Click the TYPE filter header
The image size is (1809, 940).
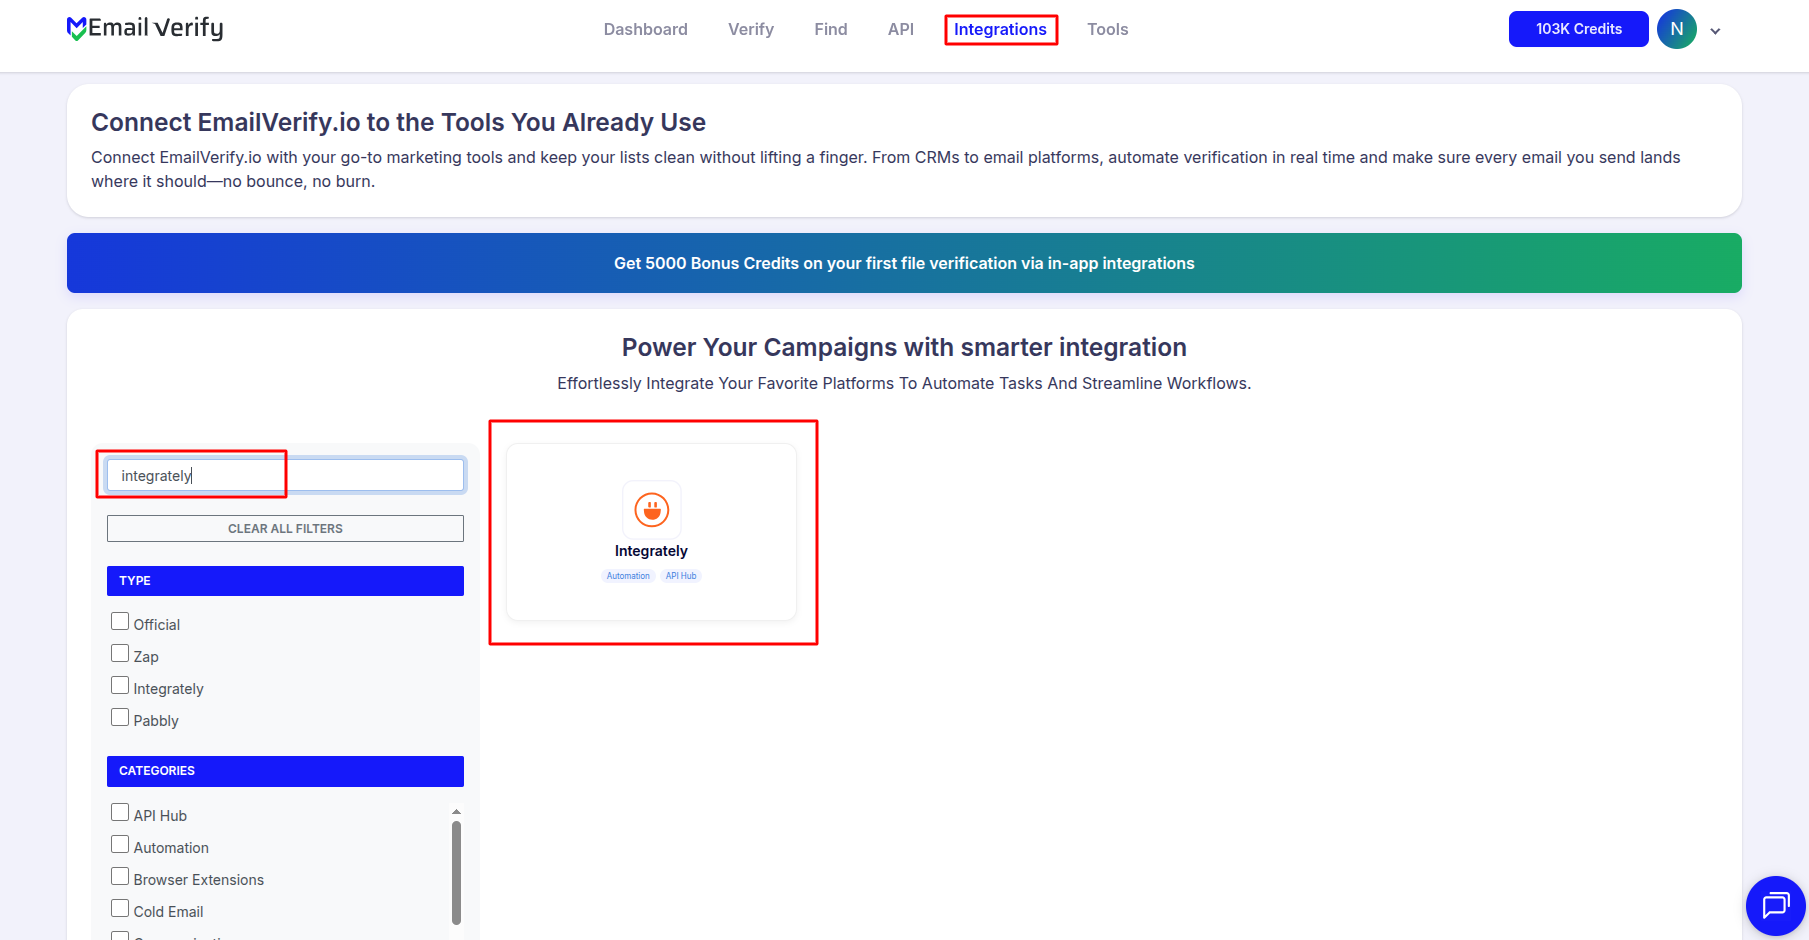[x=285, y=581]
